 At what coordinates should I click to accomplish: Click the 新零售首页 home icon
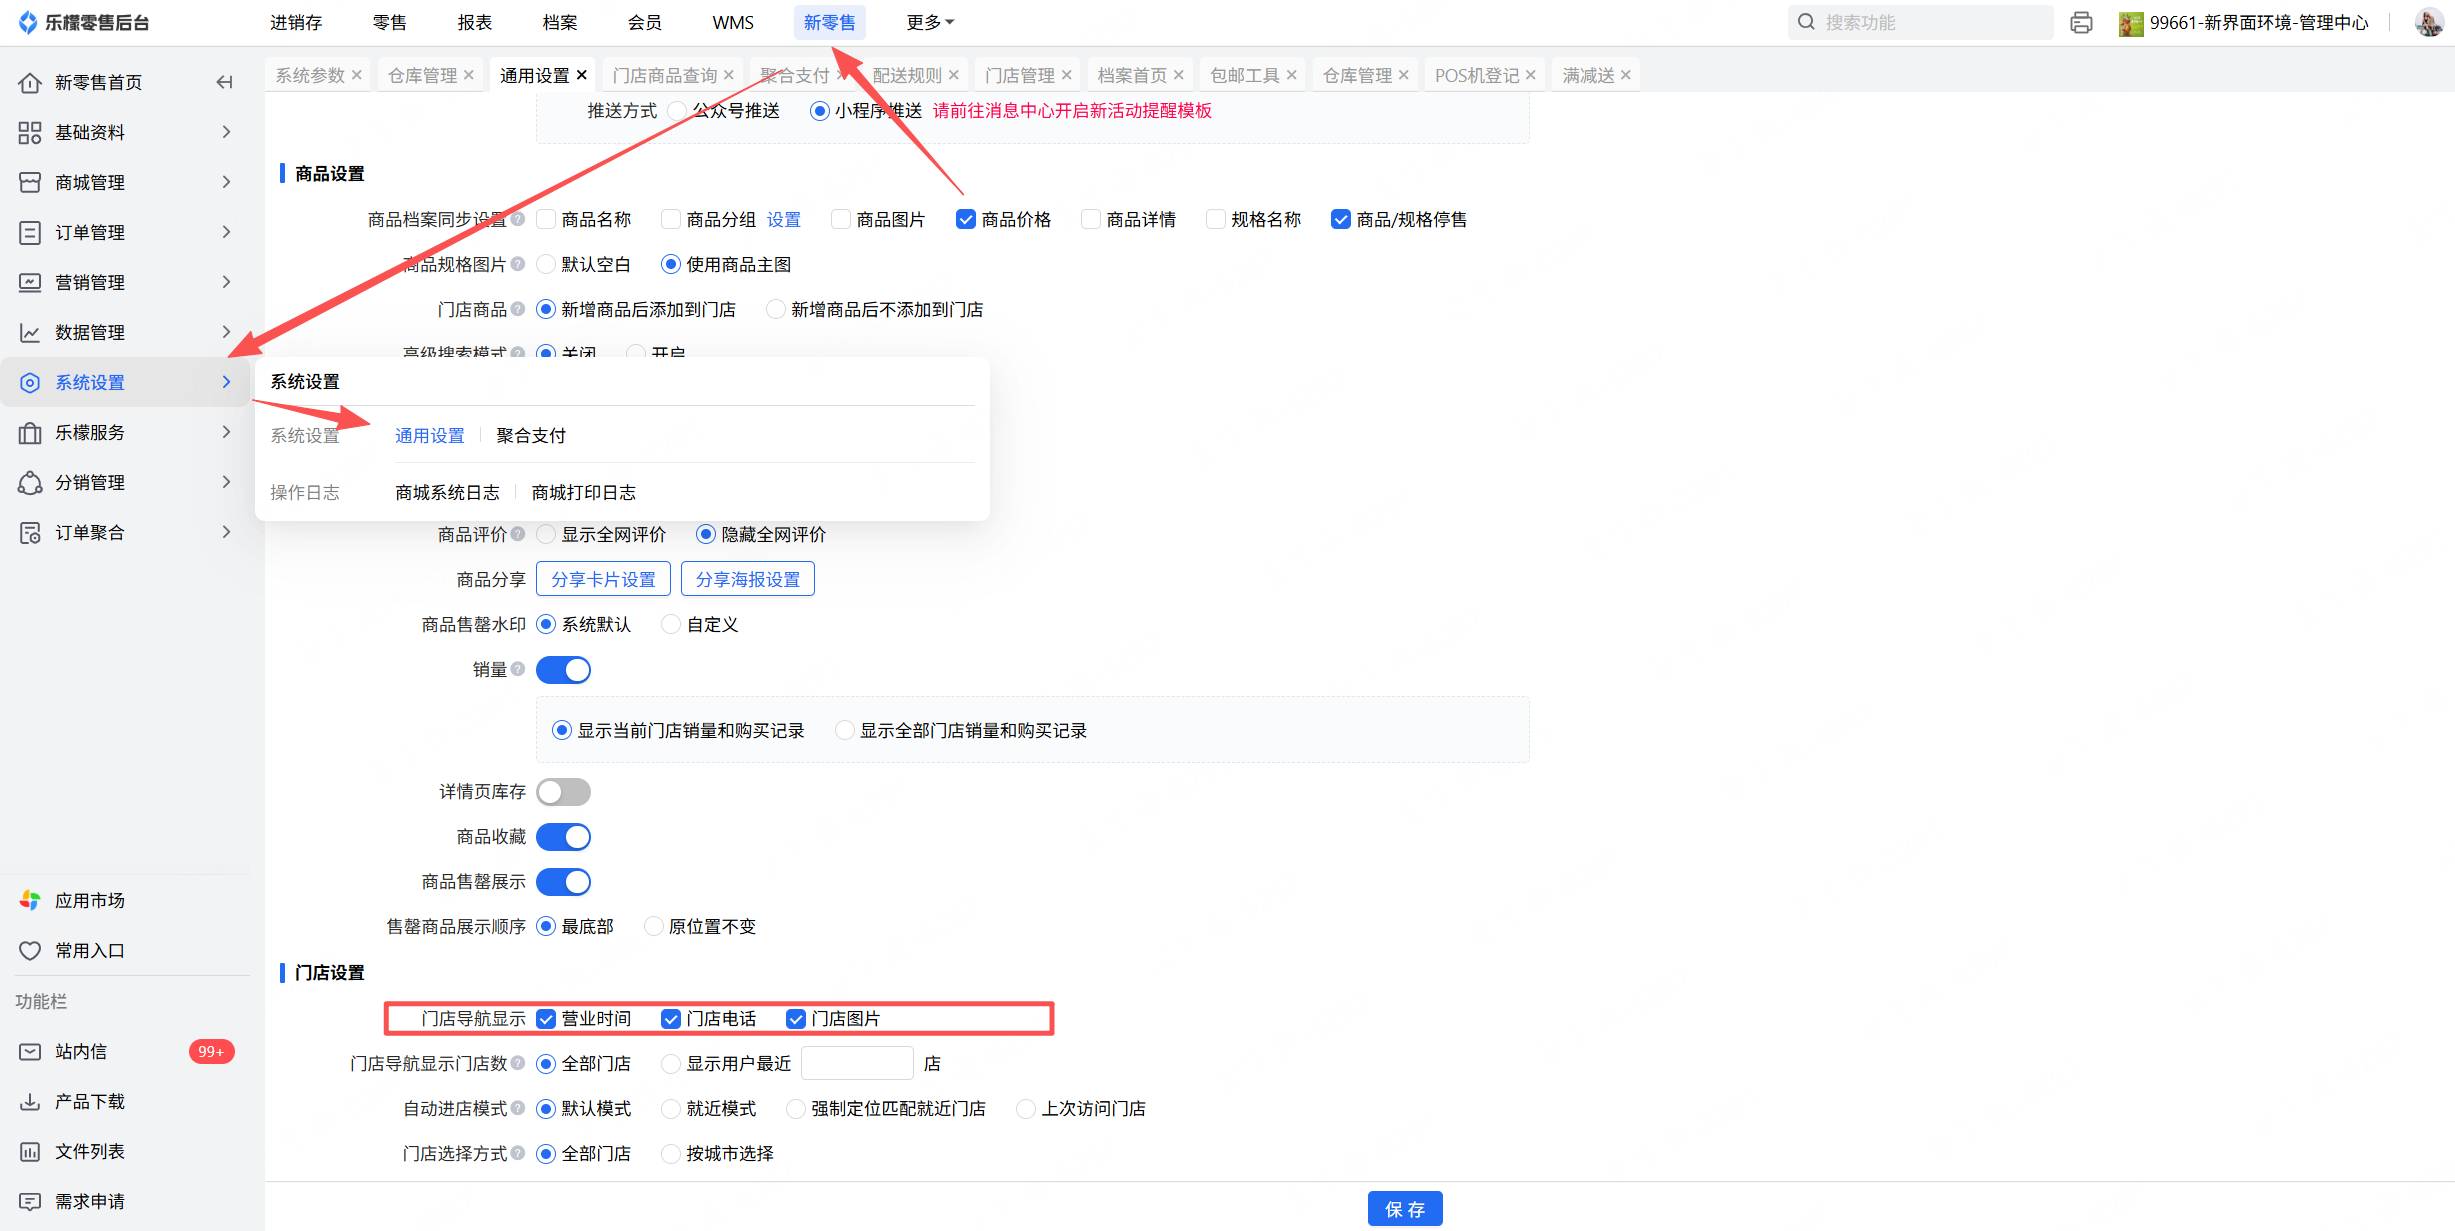coord(30,82)
